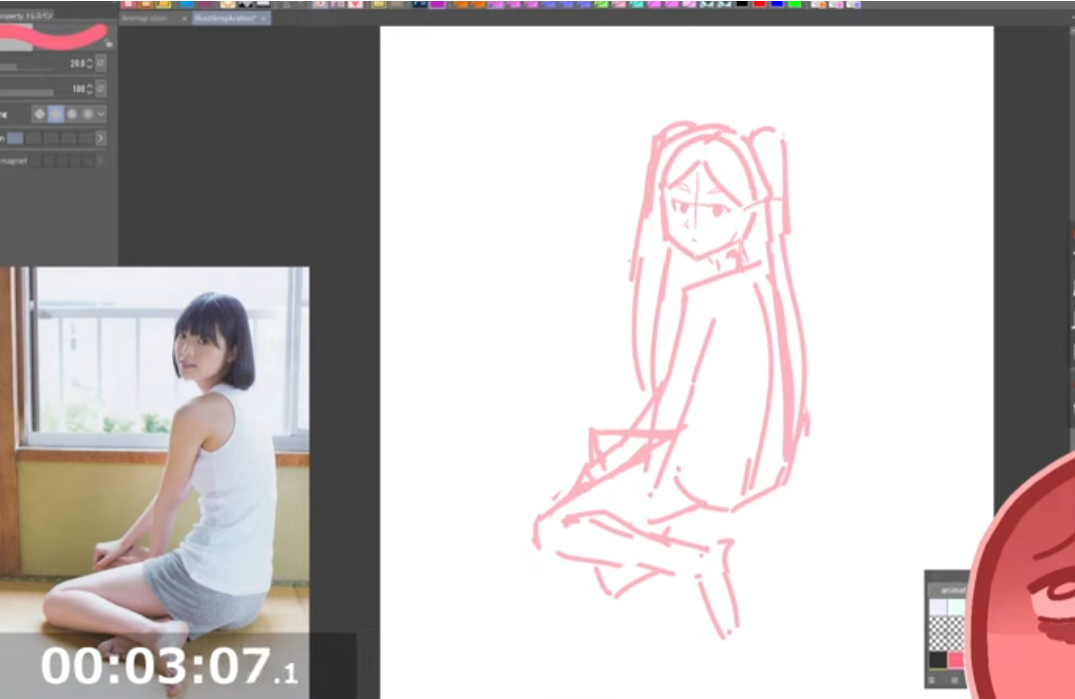Select the second stabilization level box
The image size is (1075, 699).
point(33,138)
